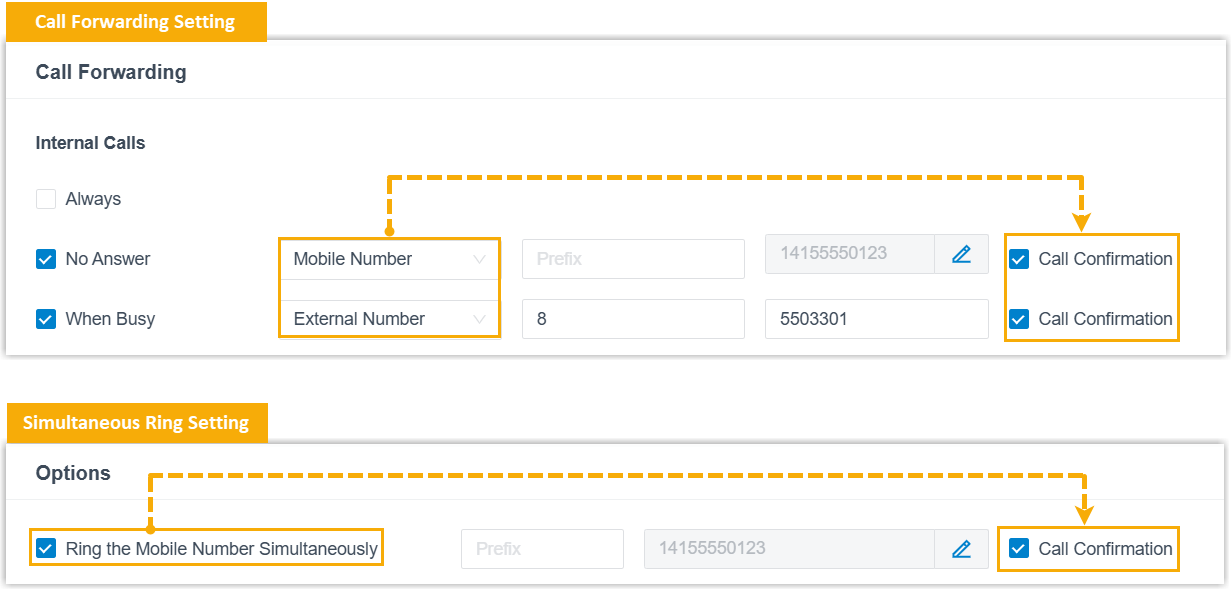Screen dimensions: 1232x590
Task: Open the Mobile Number destination dropdown
Action: click(389, 259)
